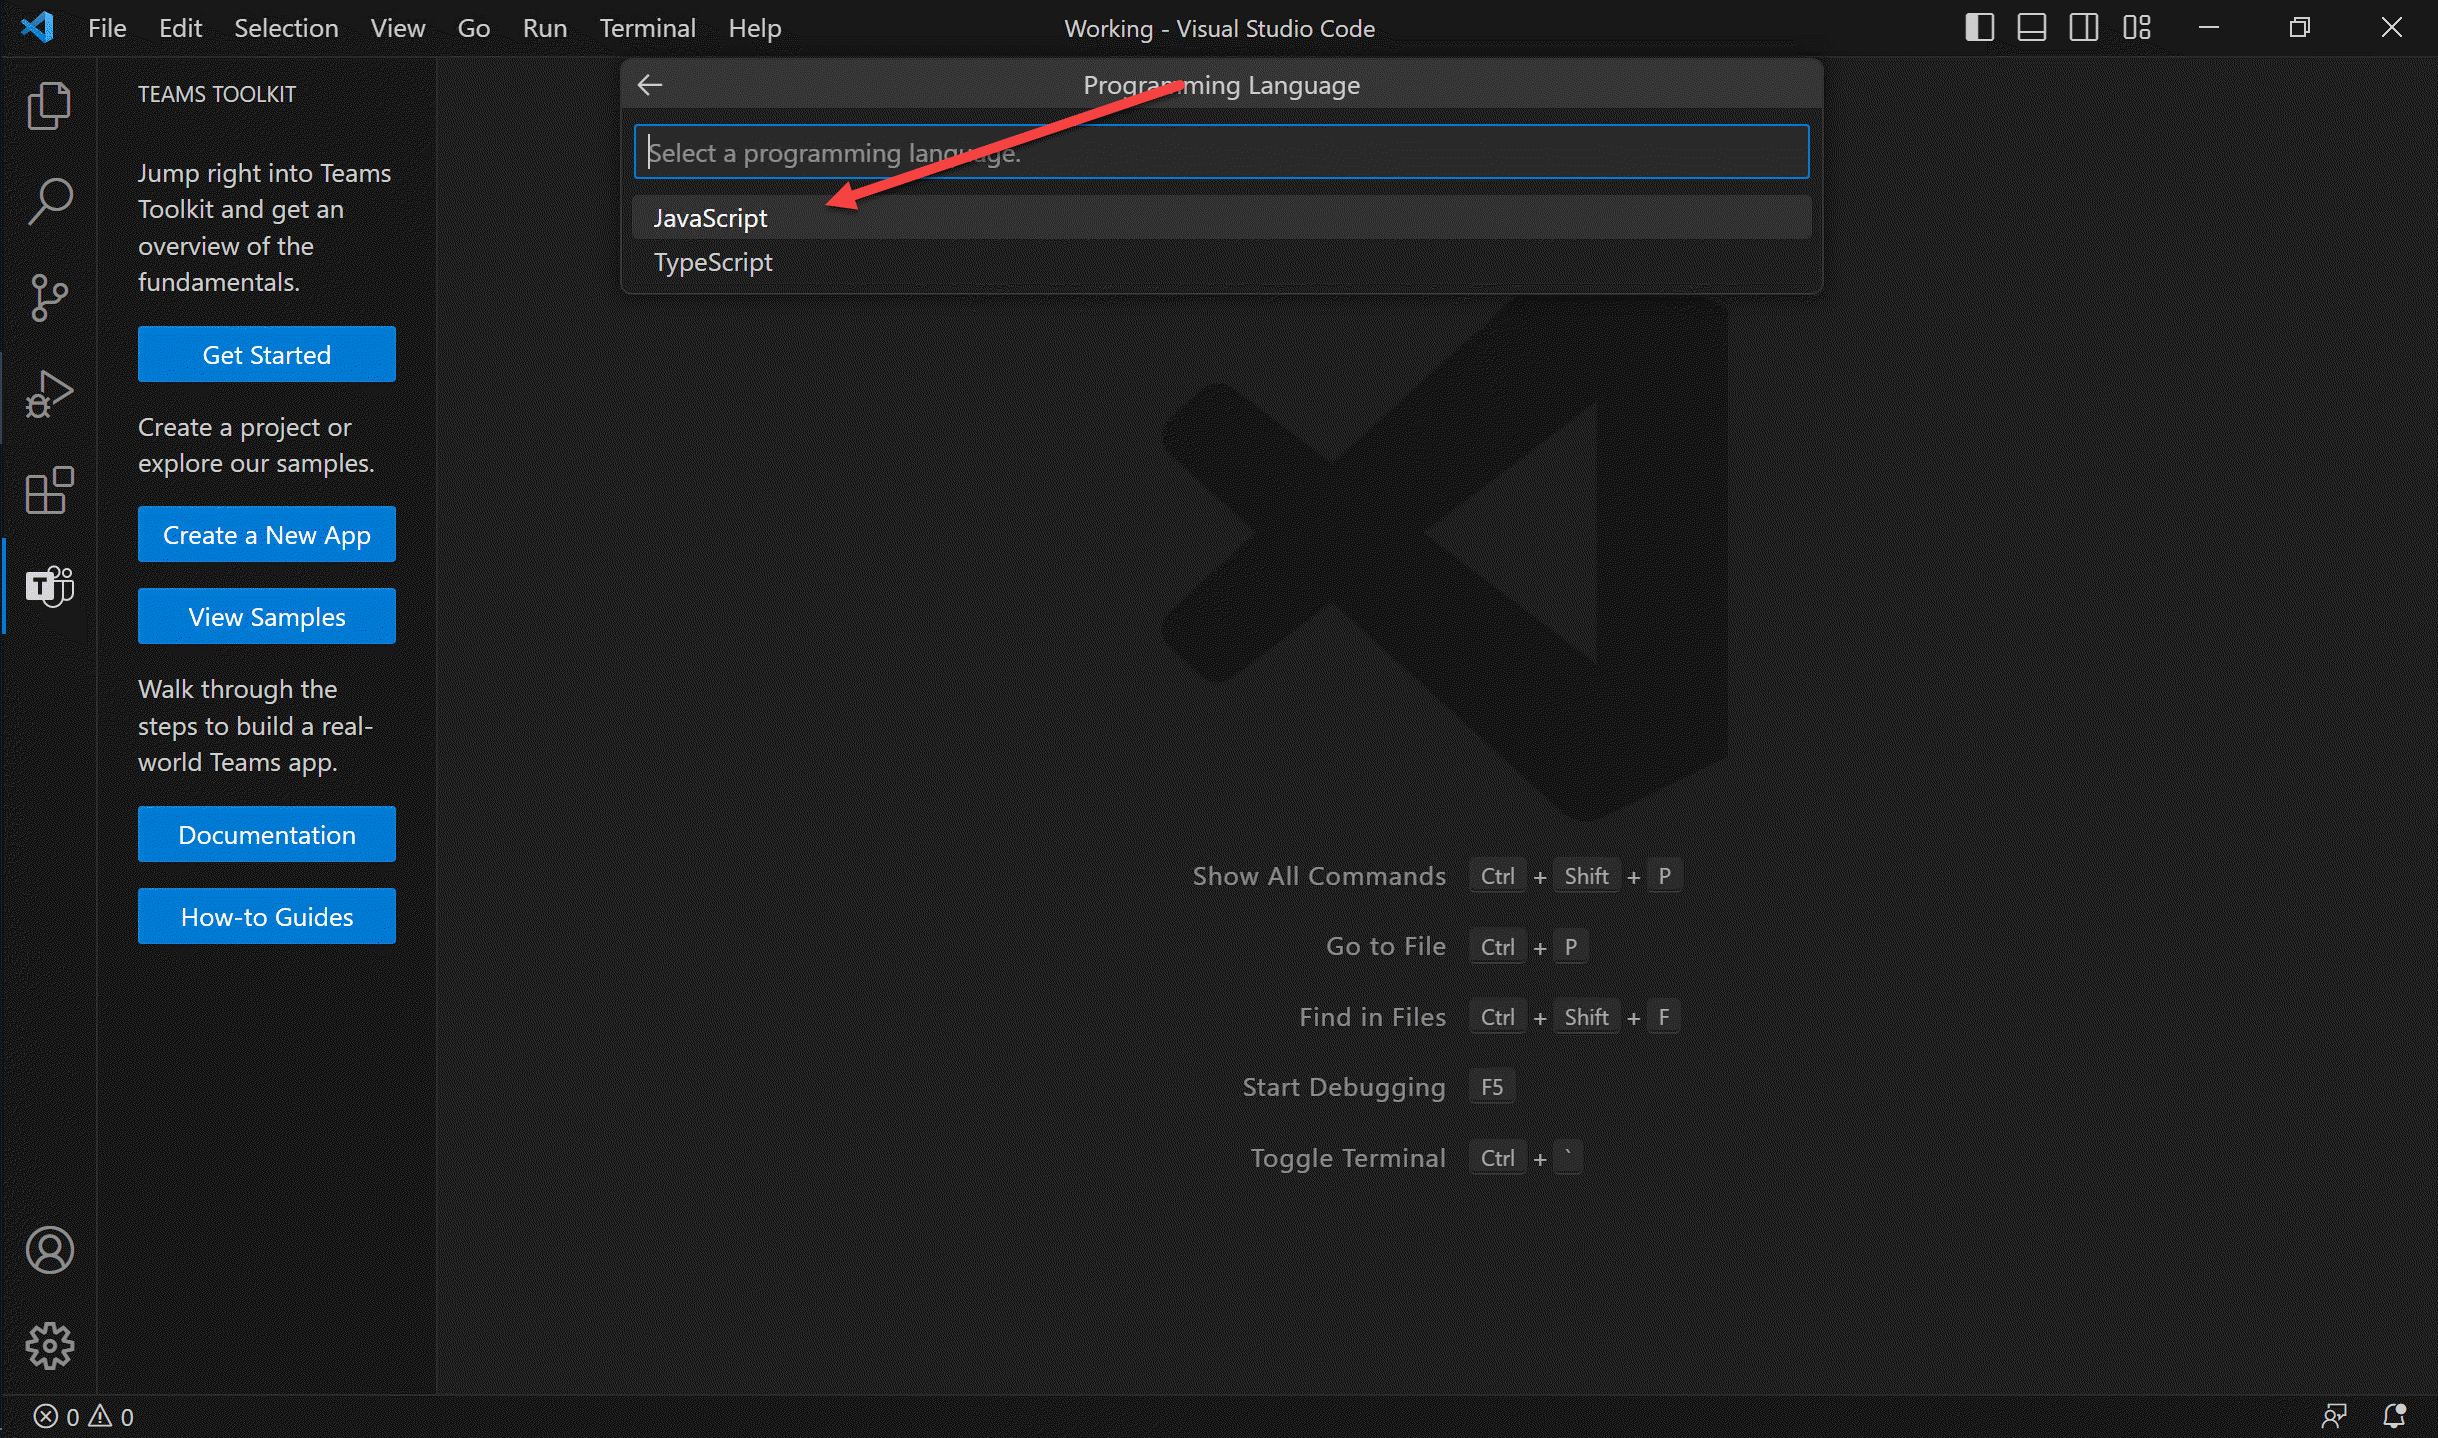Click the Create a New App button

point(267,534)
